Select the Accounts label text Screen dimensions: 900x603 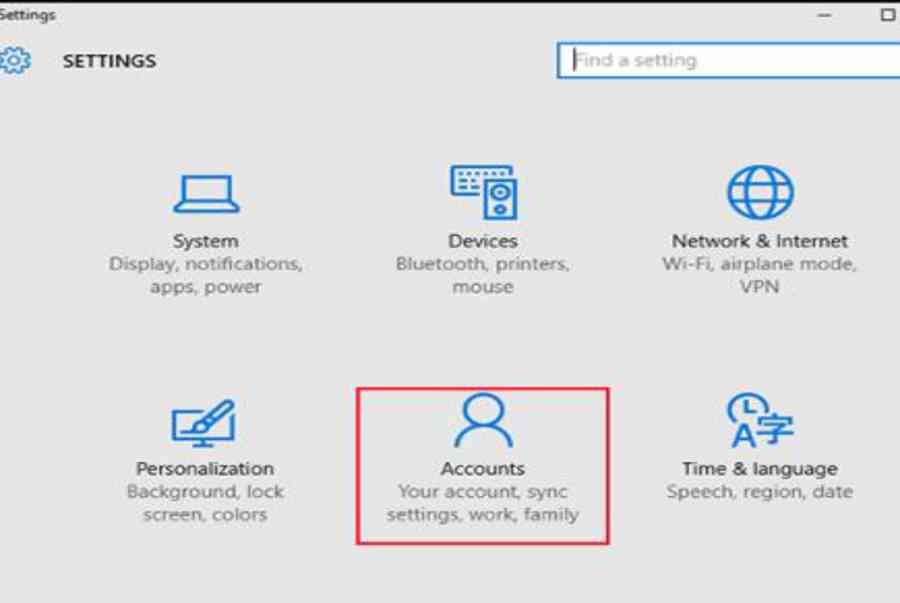(x=482, y=468)
